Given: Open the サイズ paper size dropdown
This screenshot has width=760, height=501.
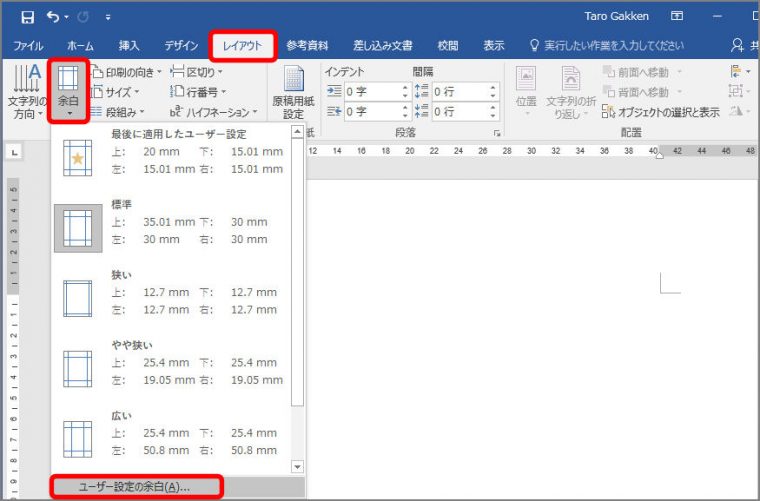Looking at the screenshot, I should click(115, 92).
